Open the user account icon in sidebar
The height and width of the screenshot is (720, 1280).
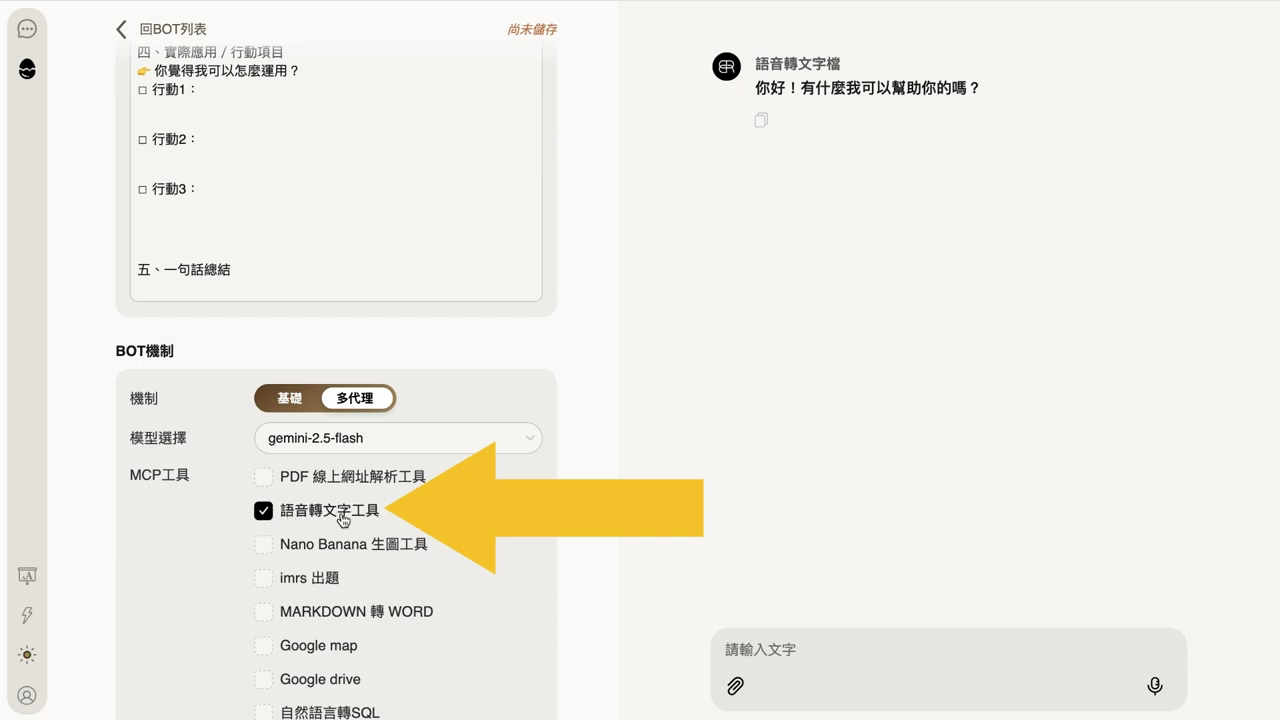[27, 695]
